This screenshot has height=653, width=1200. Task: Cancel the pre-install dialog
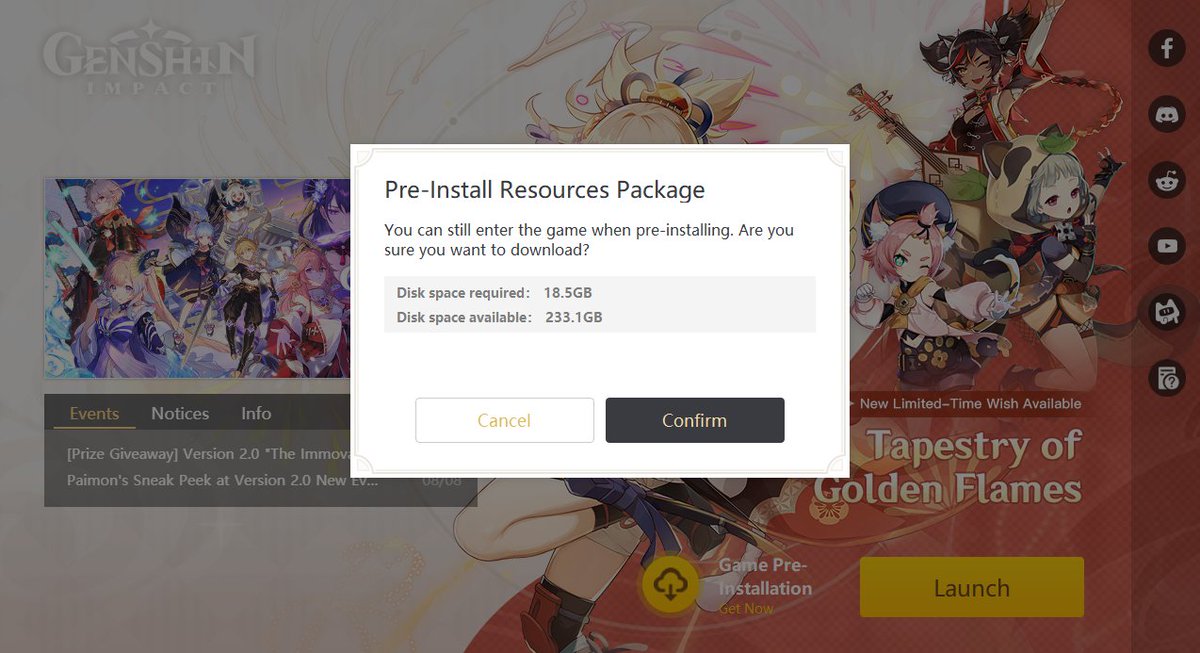point(504,420)
